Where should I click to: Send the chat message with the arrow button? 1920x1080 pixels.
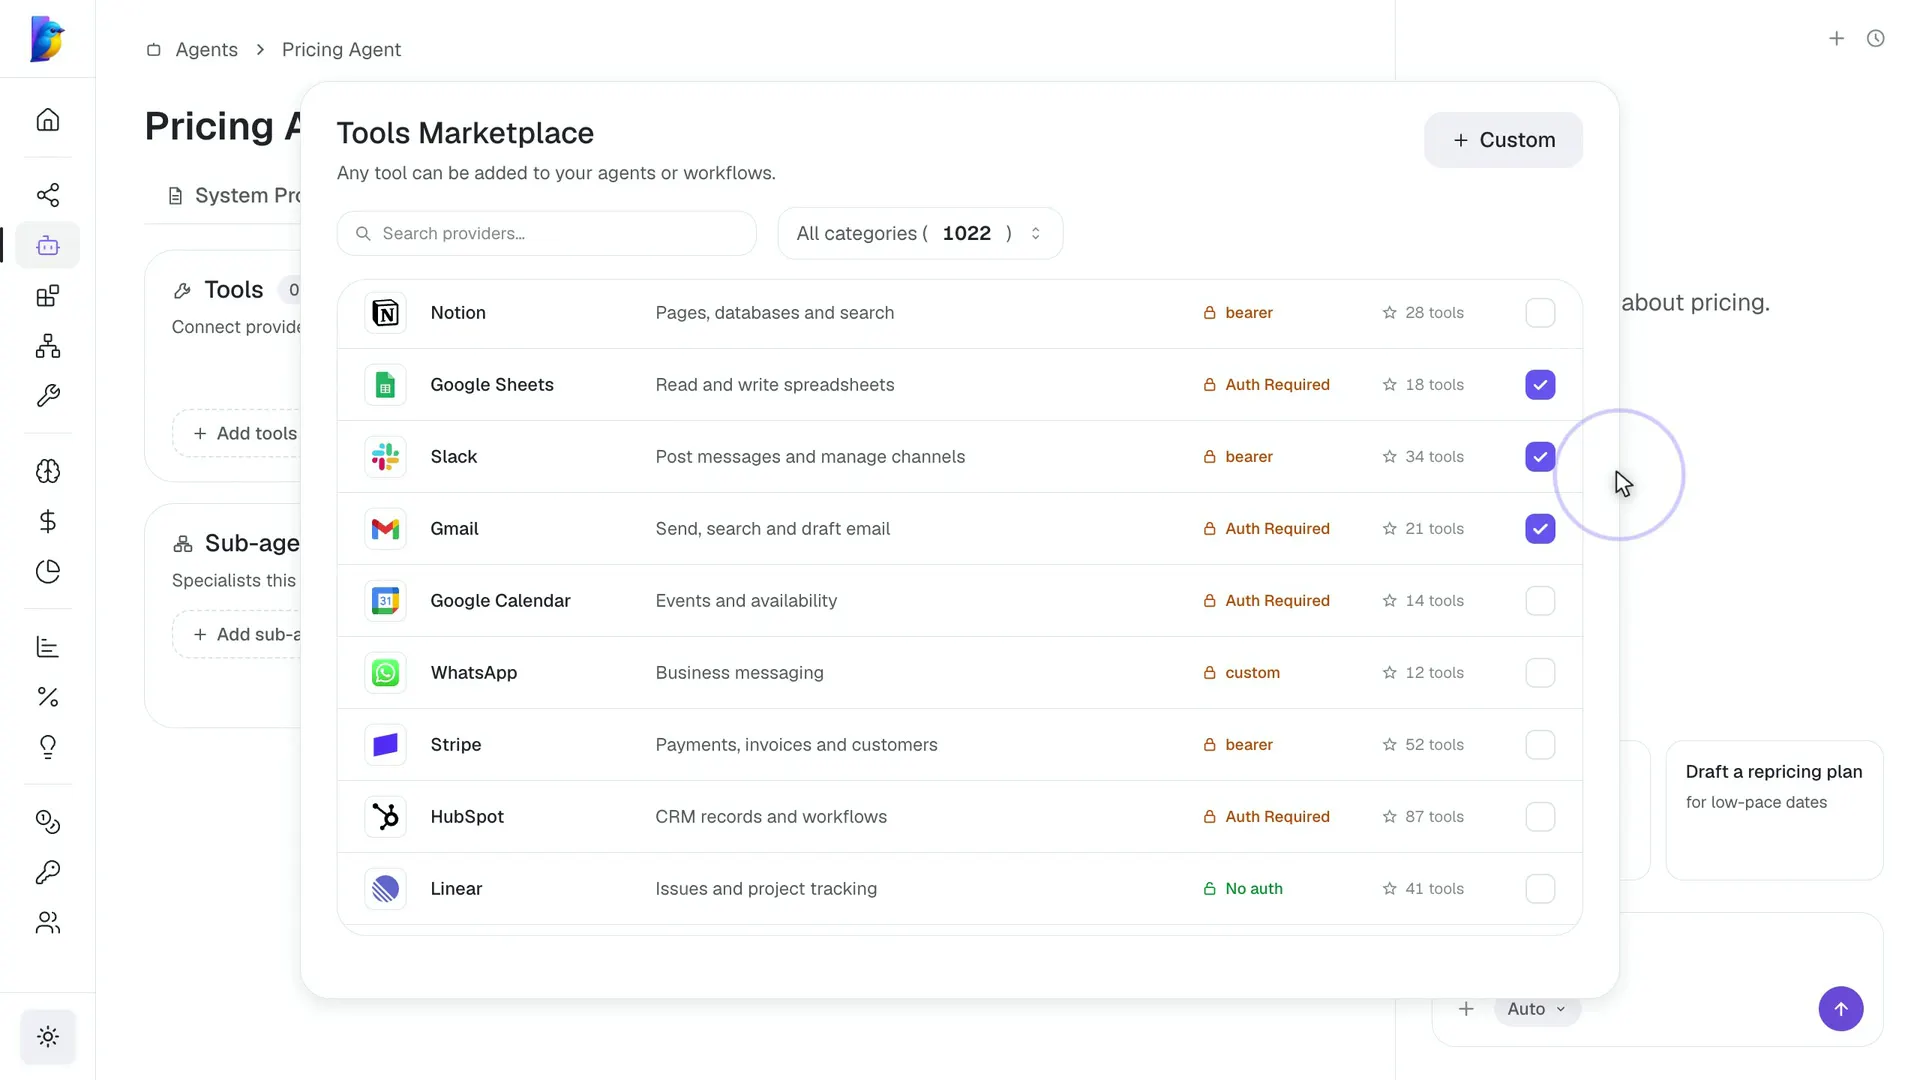[x=1841, y=1009]
